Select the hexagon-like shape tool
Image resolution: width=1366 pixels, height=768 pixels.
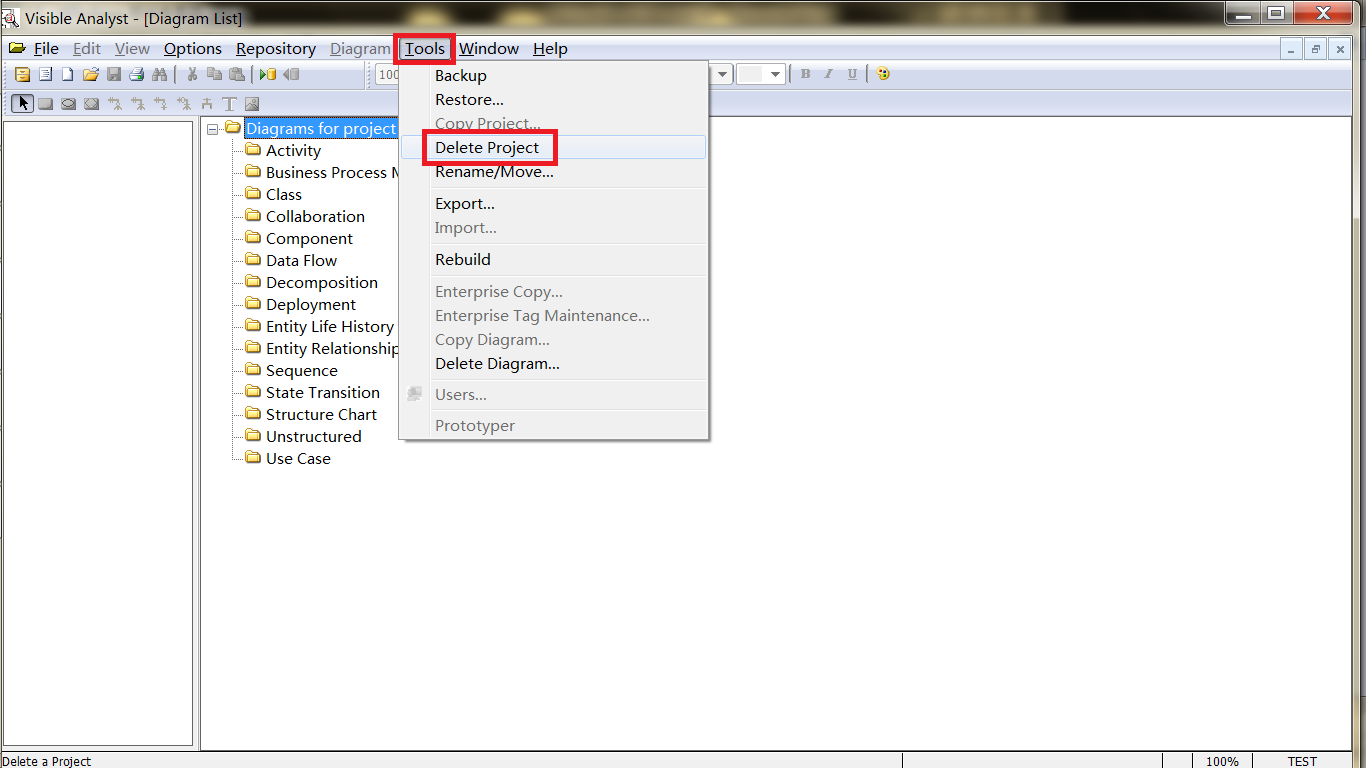(91, 103)
